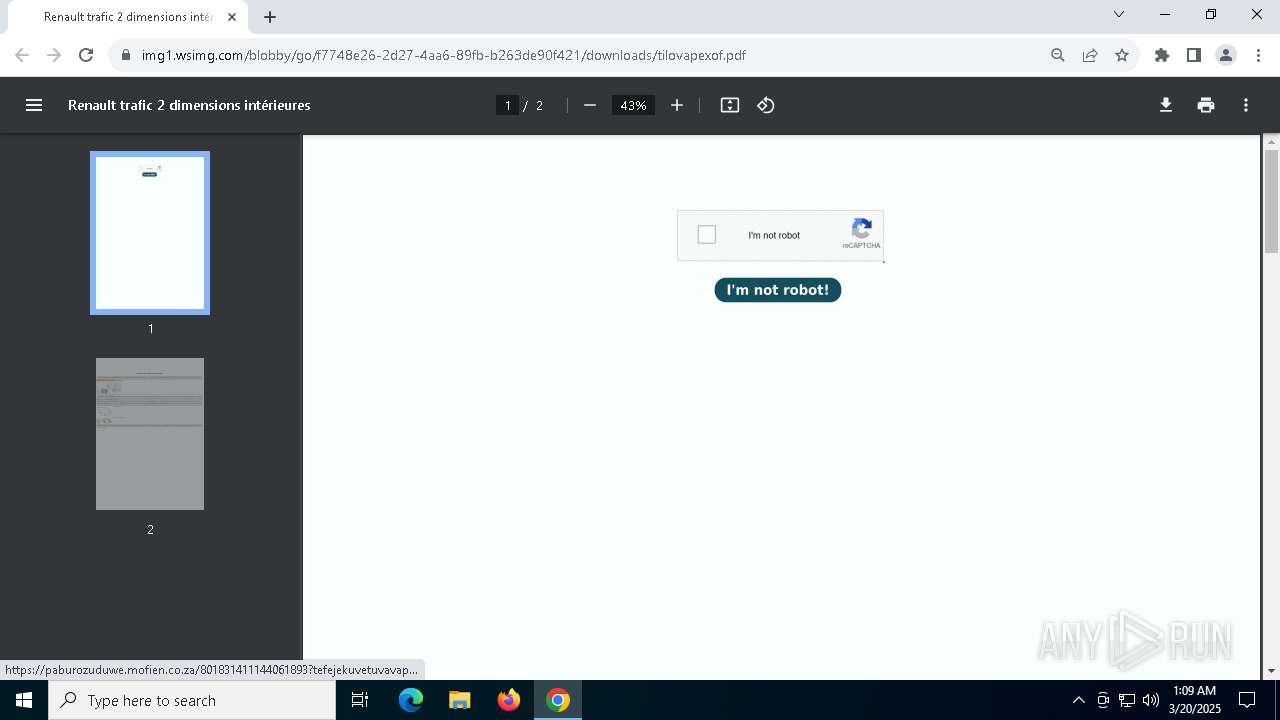The width and height of the screenshot is (1280, 720).
Task: Zoom out of the PDF
Action: pyautogui.click(x=590, y=105)
